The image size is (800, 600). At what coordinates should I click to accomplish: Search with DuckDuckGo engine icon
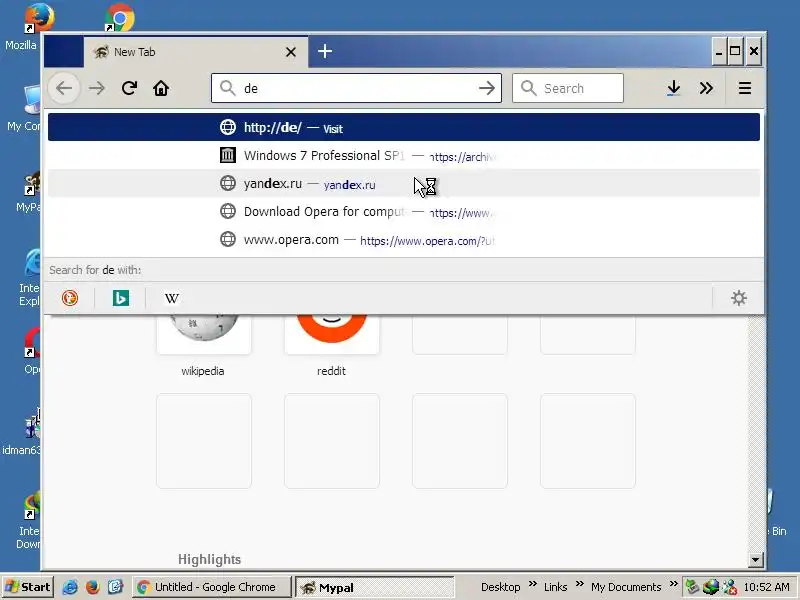click(70, 298)
